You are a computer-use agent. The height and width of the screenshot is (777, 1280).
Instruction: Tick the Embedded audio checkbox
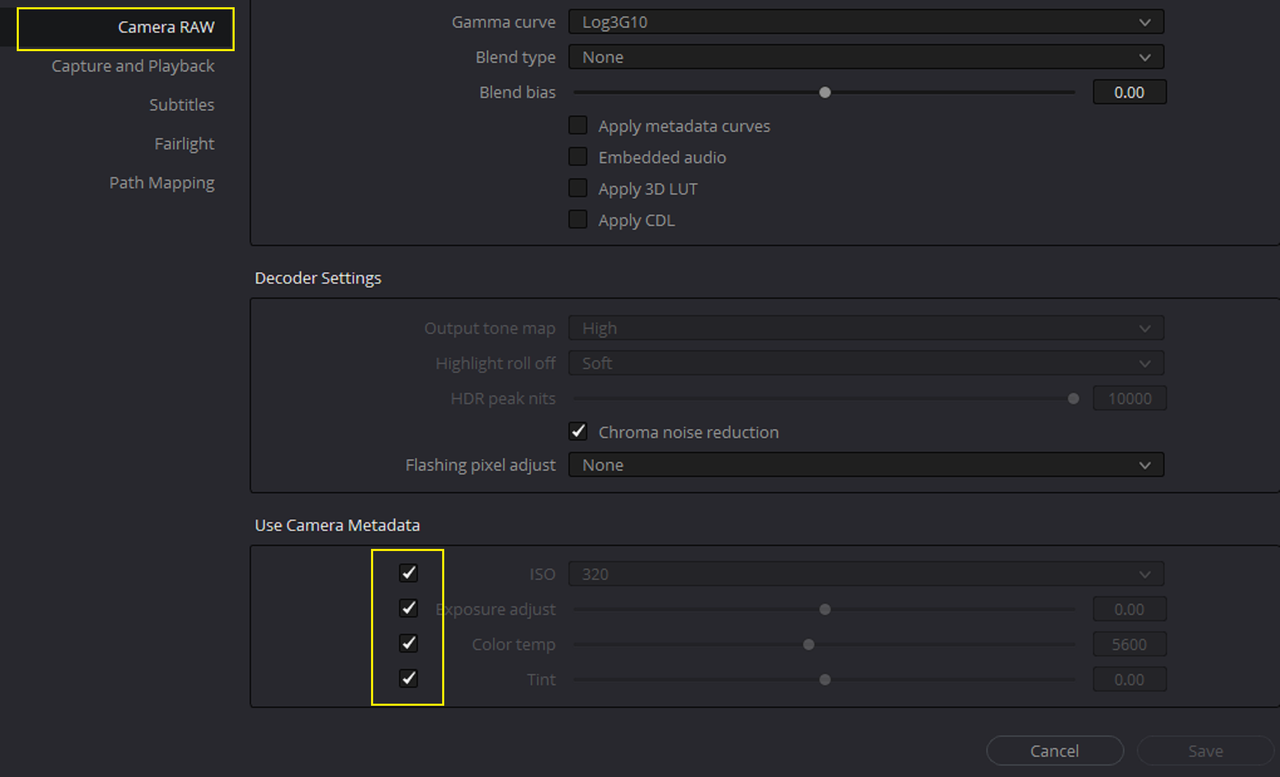(578, 157)
